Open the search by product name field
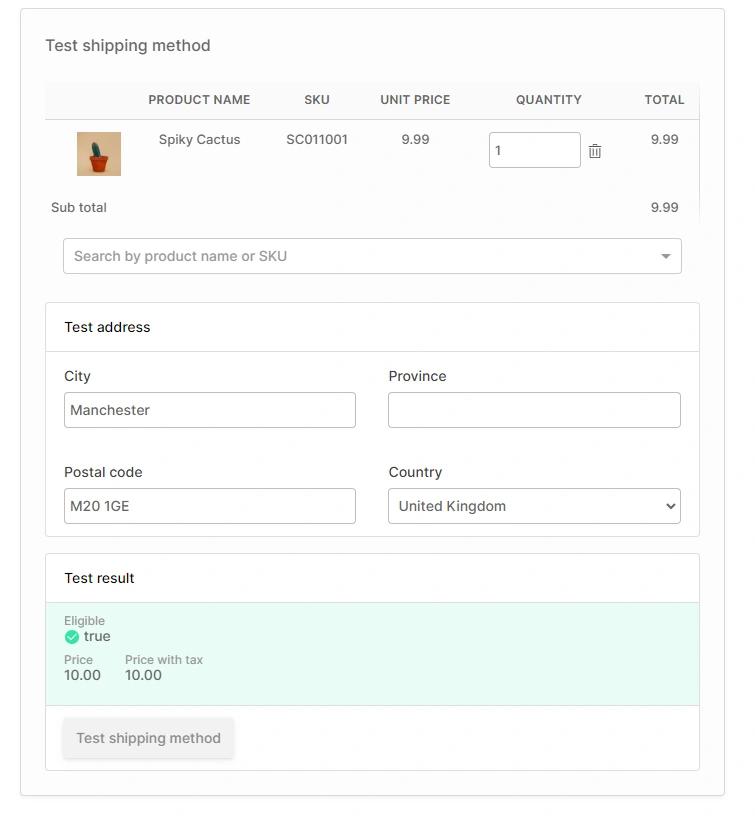 300,256
